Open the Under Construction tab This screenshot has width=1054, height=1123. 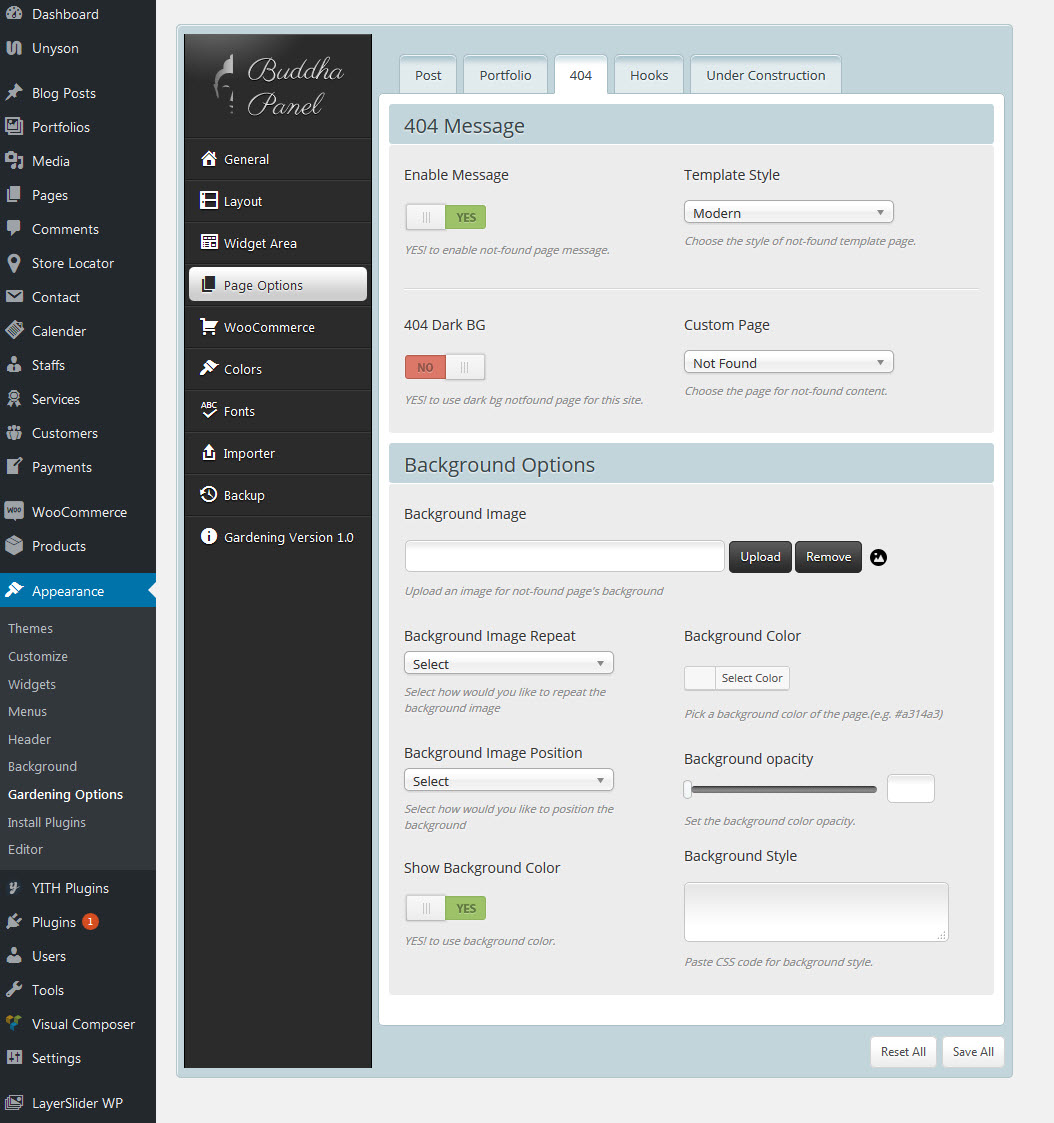(x=765, y=75)
